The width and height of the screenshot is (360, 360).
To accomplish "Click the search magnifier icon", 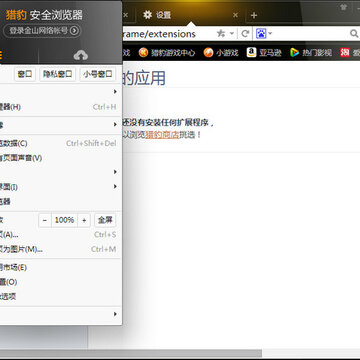I will 354,33.
